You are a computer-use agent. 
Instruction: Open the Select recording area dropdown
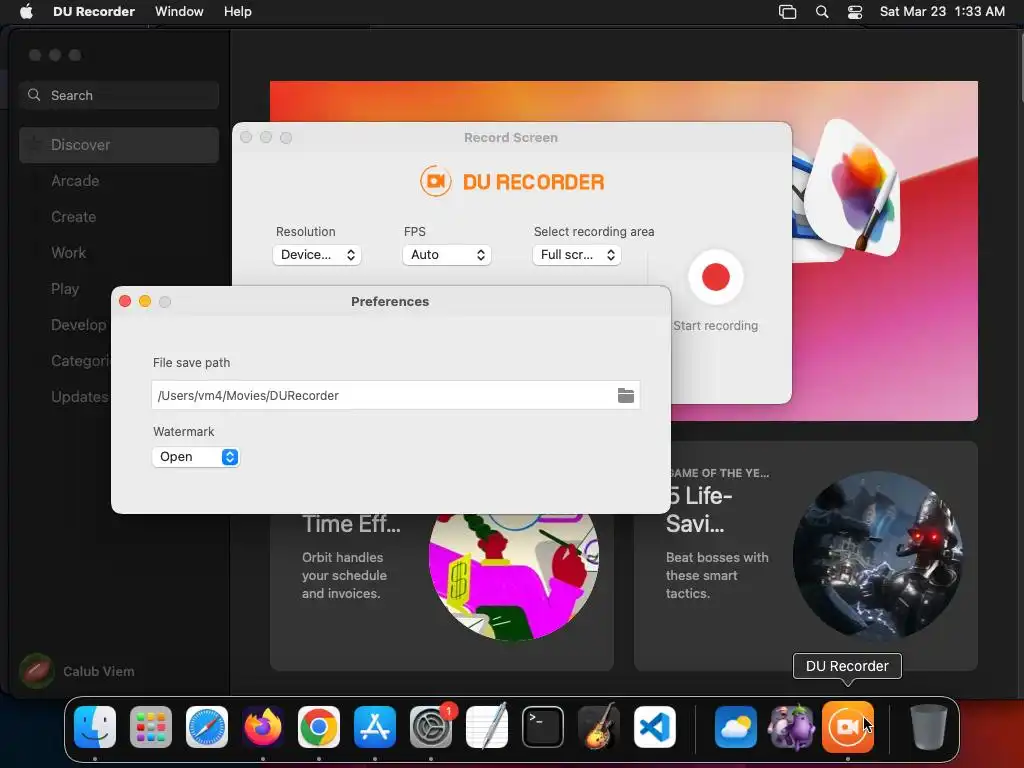(x=577, y=255)
